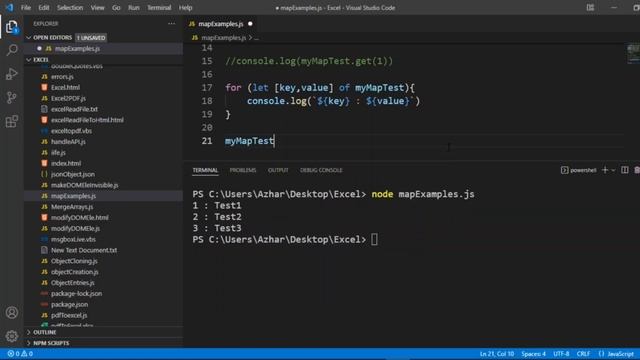Click the customize layout icon in title bar
The height and width of the screenshot is (360, 640).
click(x=590, y=8)
